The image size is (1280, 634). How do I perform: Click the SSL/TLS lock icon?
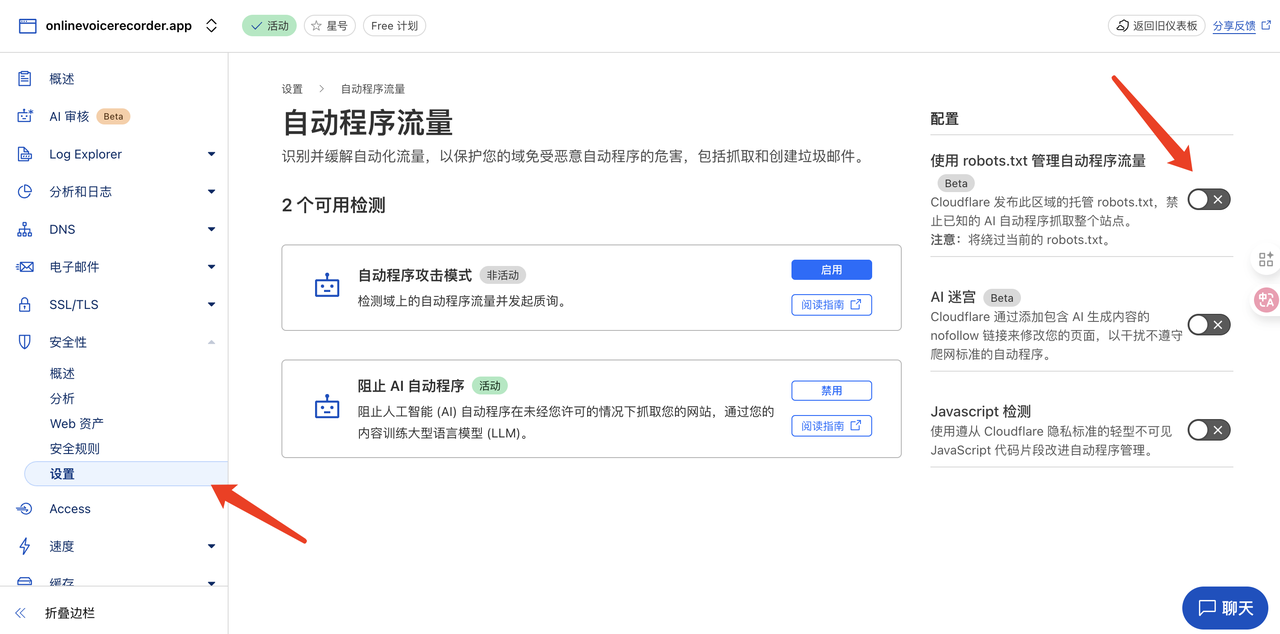[x=25, y=304]
